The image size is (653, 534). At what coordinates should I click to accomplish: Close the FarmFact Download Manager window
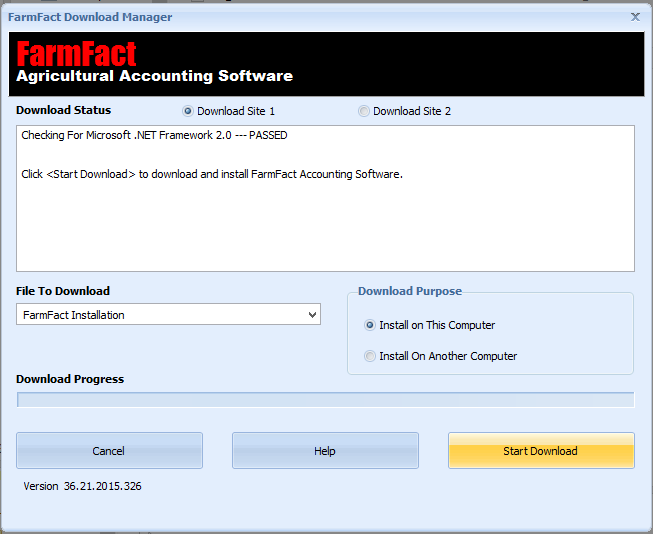[635, 17]
